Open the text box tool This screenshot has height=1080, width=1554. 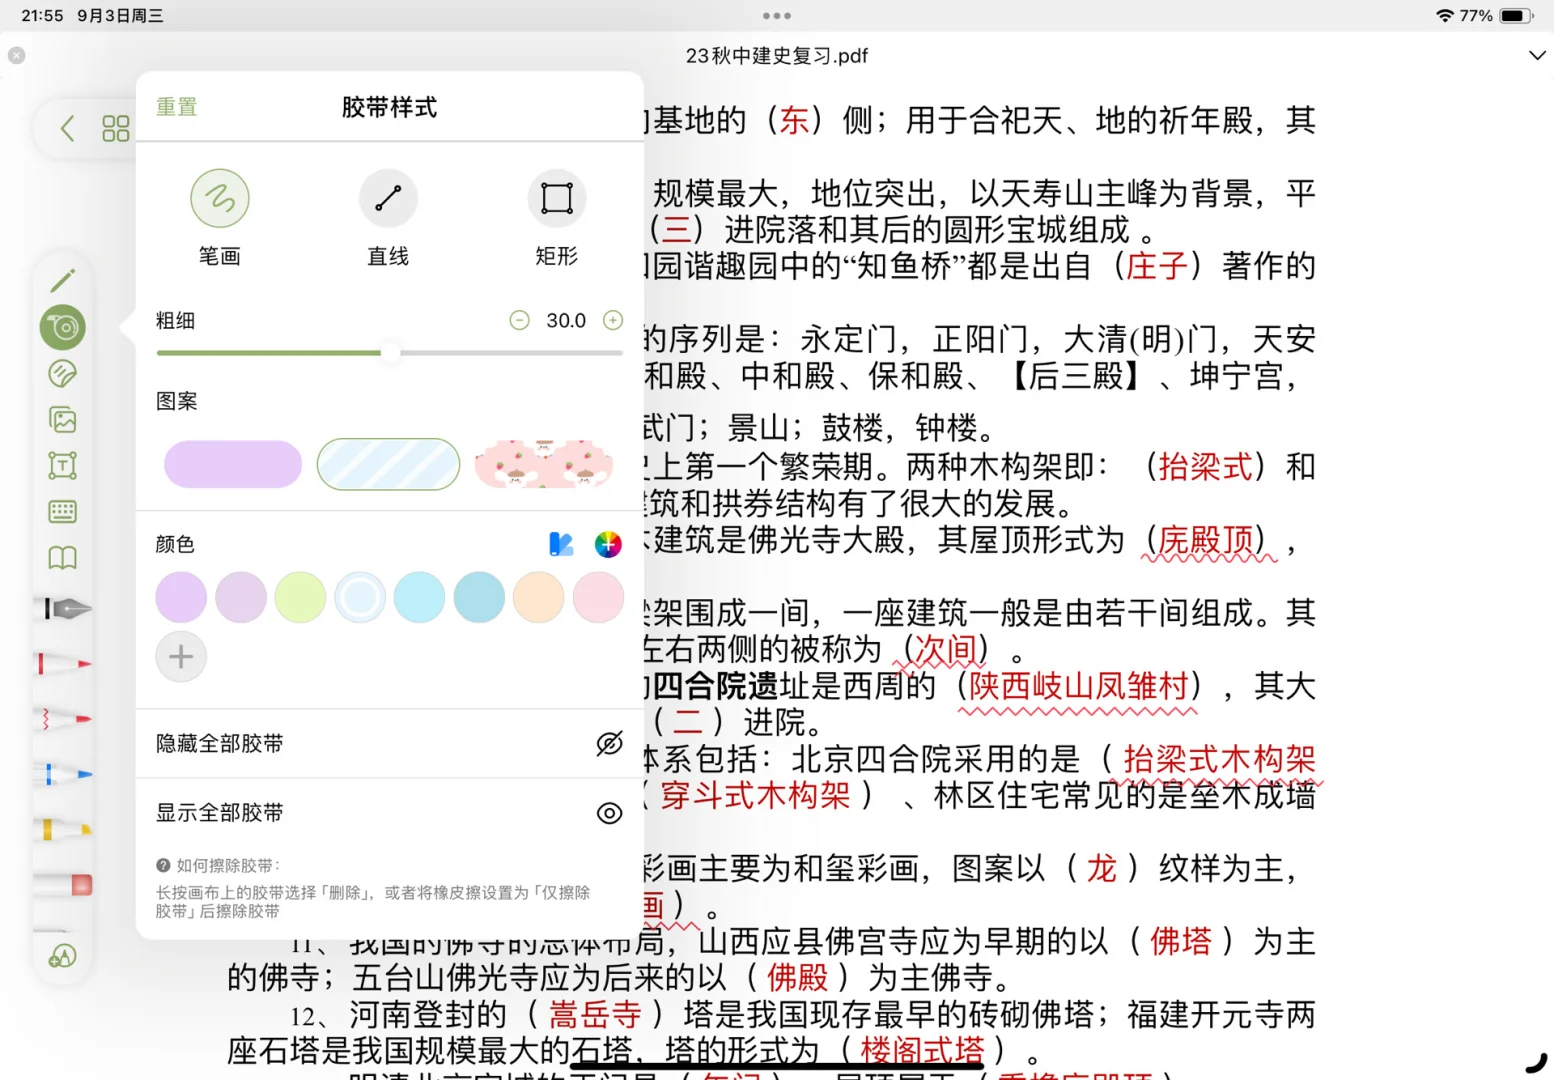[x=62, y=465]
